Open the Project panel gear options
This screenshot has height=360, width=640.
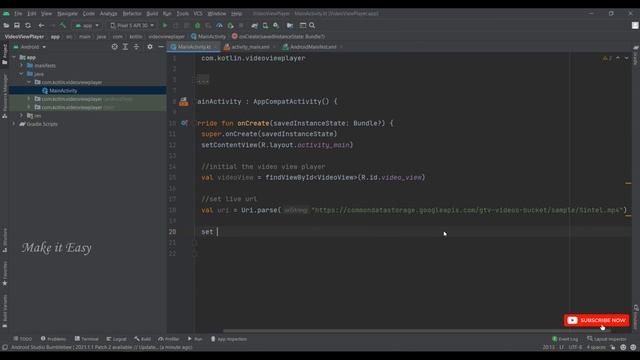click(x=150, y=47)
